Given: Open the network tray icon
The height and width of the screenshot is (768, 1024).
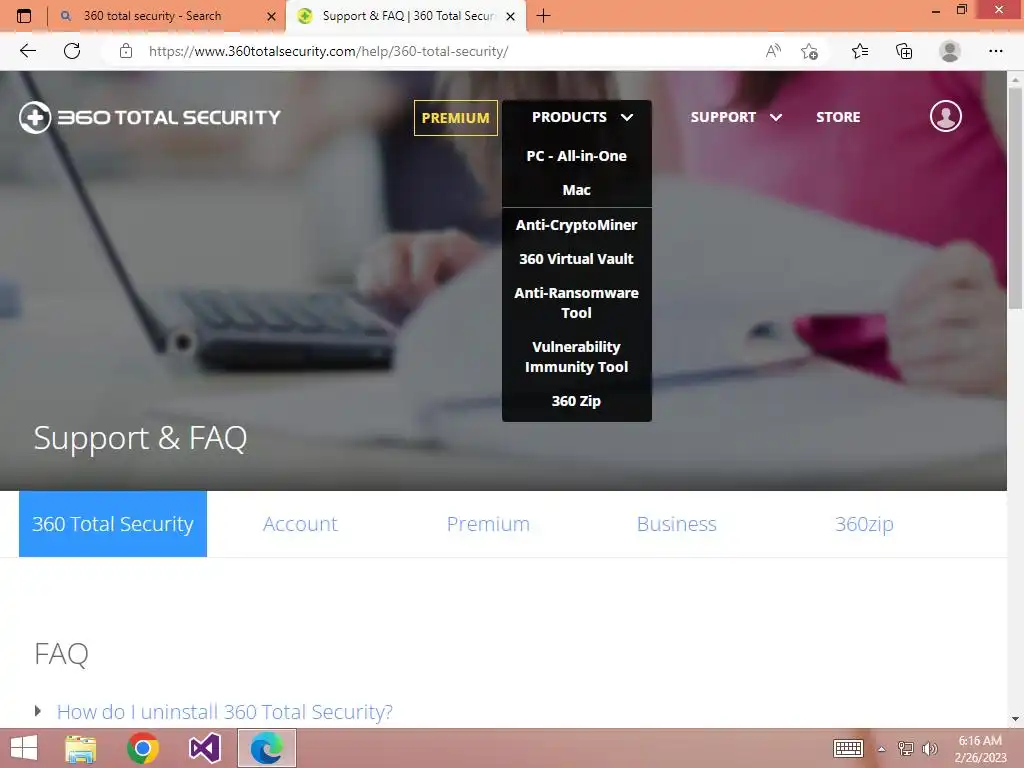Looking at the screenshot, I should pos(905,748).
